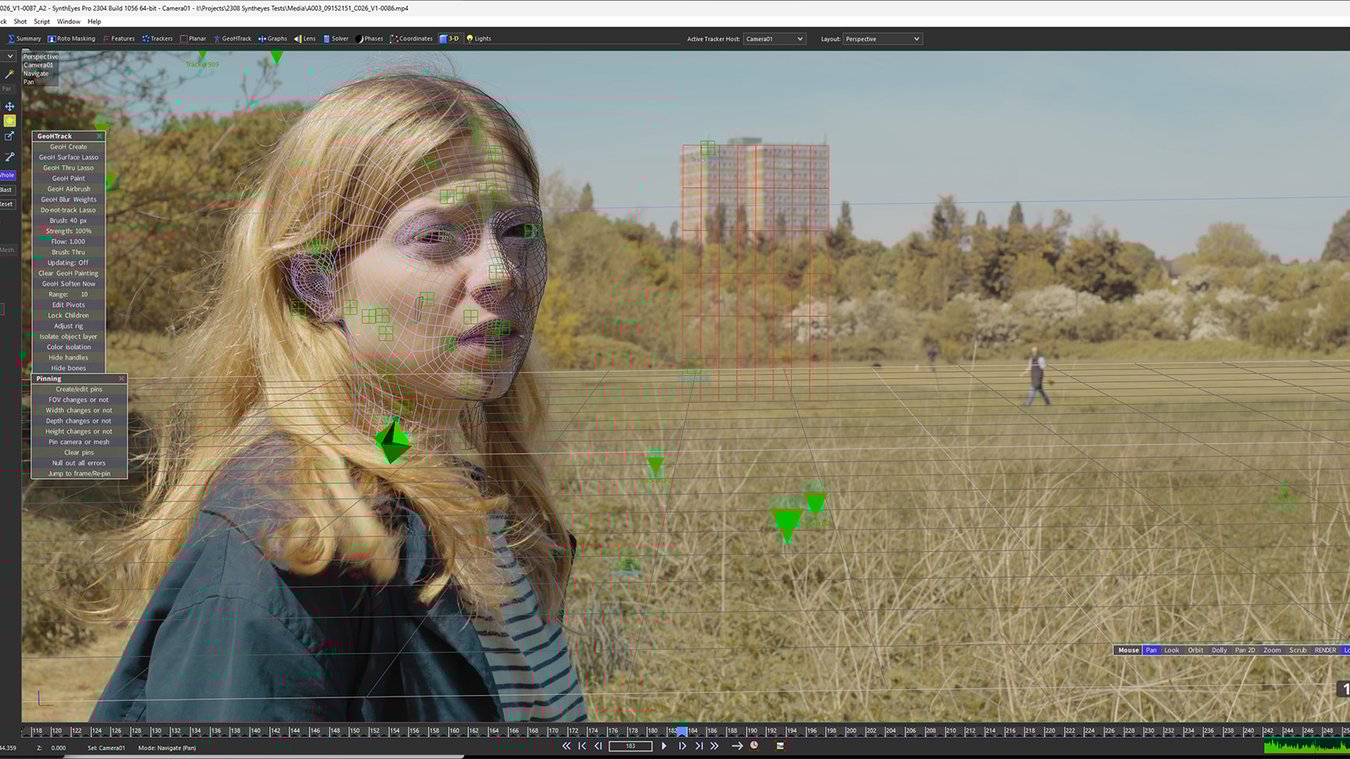Open the Shot menu
Screen dimensions: 1350x759
point(20,20)
